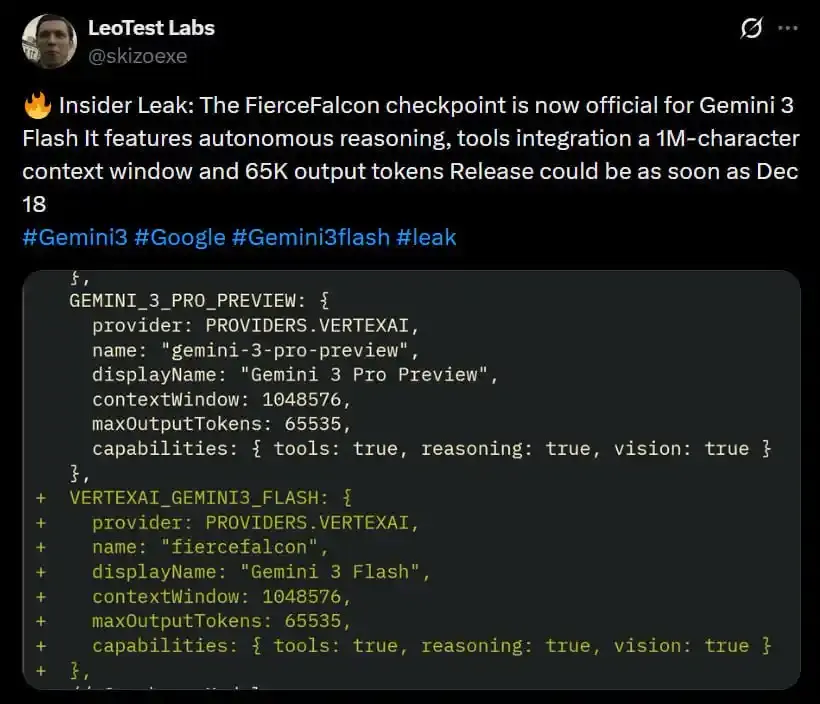
Task: Visit the @skizoexe handle link
Action: 137,56
